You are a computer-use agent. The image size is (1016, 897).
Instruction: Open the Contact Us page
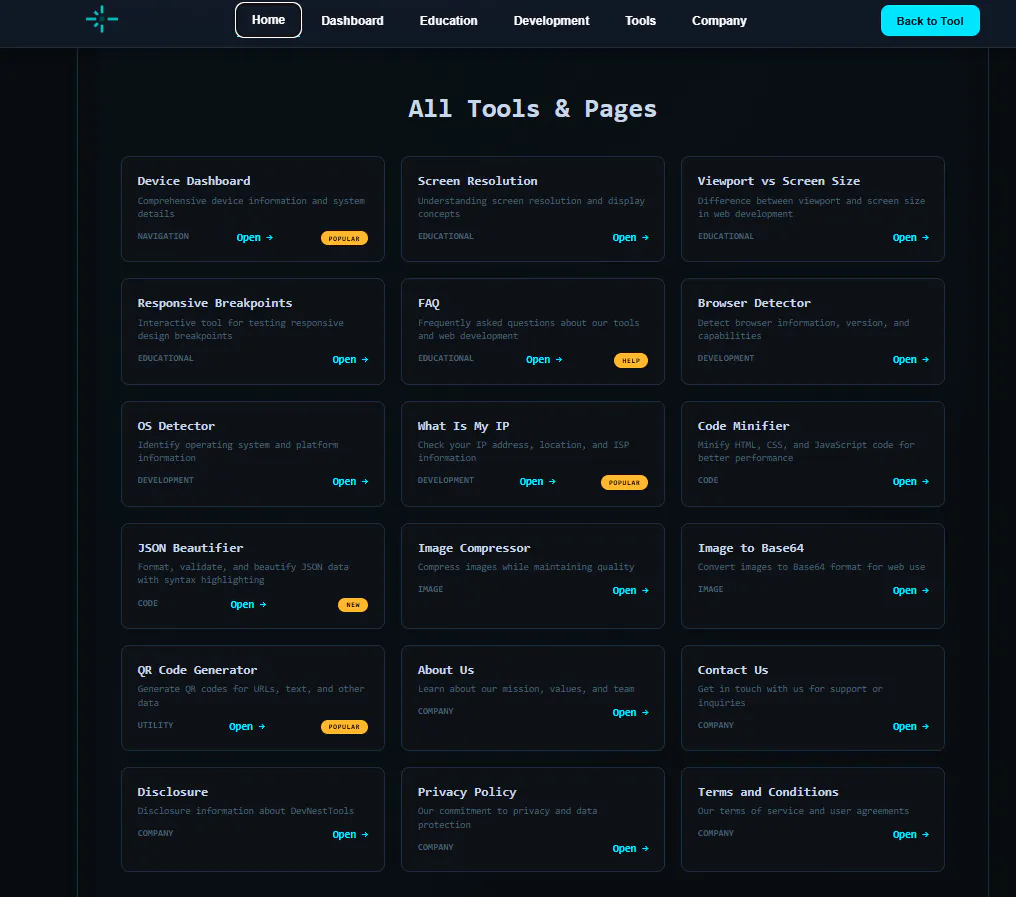coord(910,727)
